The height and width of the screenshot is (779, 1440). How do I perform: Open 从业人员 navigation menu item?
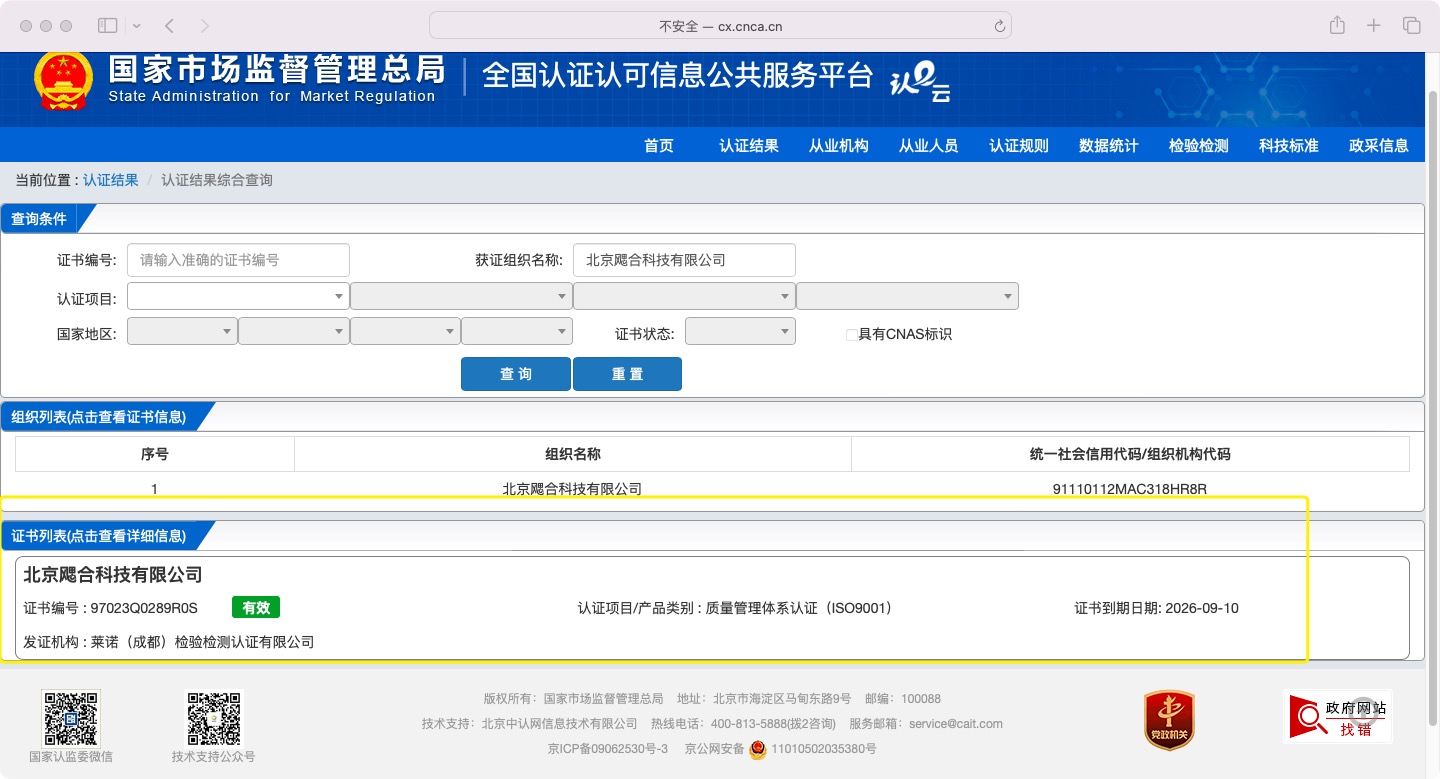(x=929, y=145)
